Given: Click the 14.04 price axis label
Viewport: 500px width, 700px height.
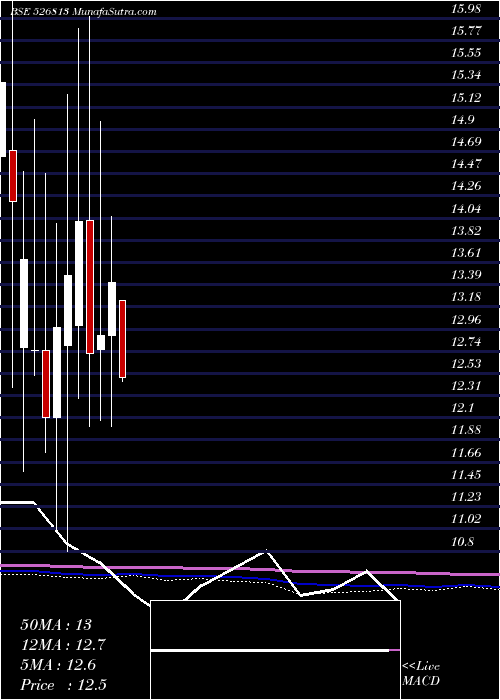Looking at the screenshot, I should coord(466,208).
